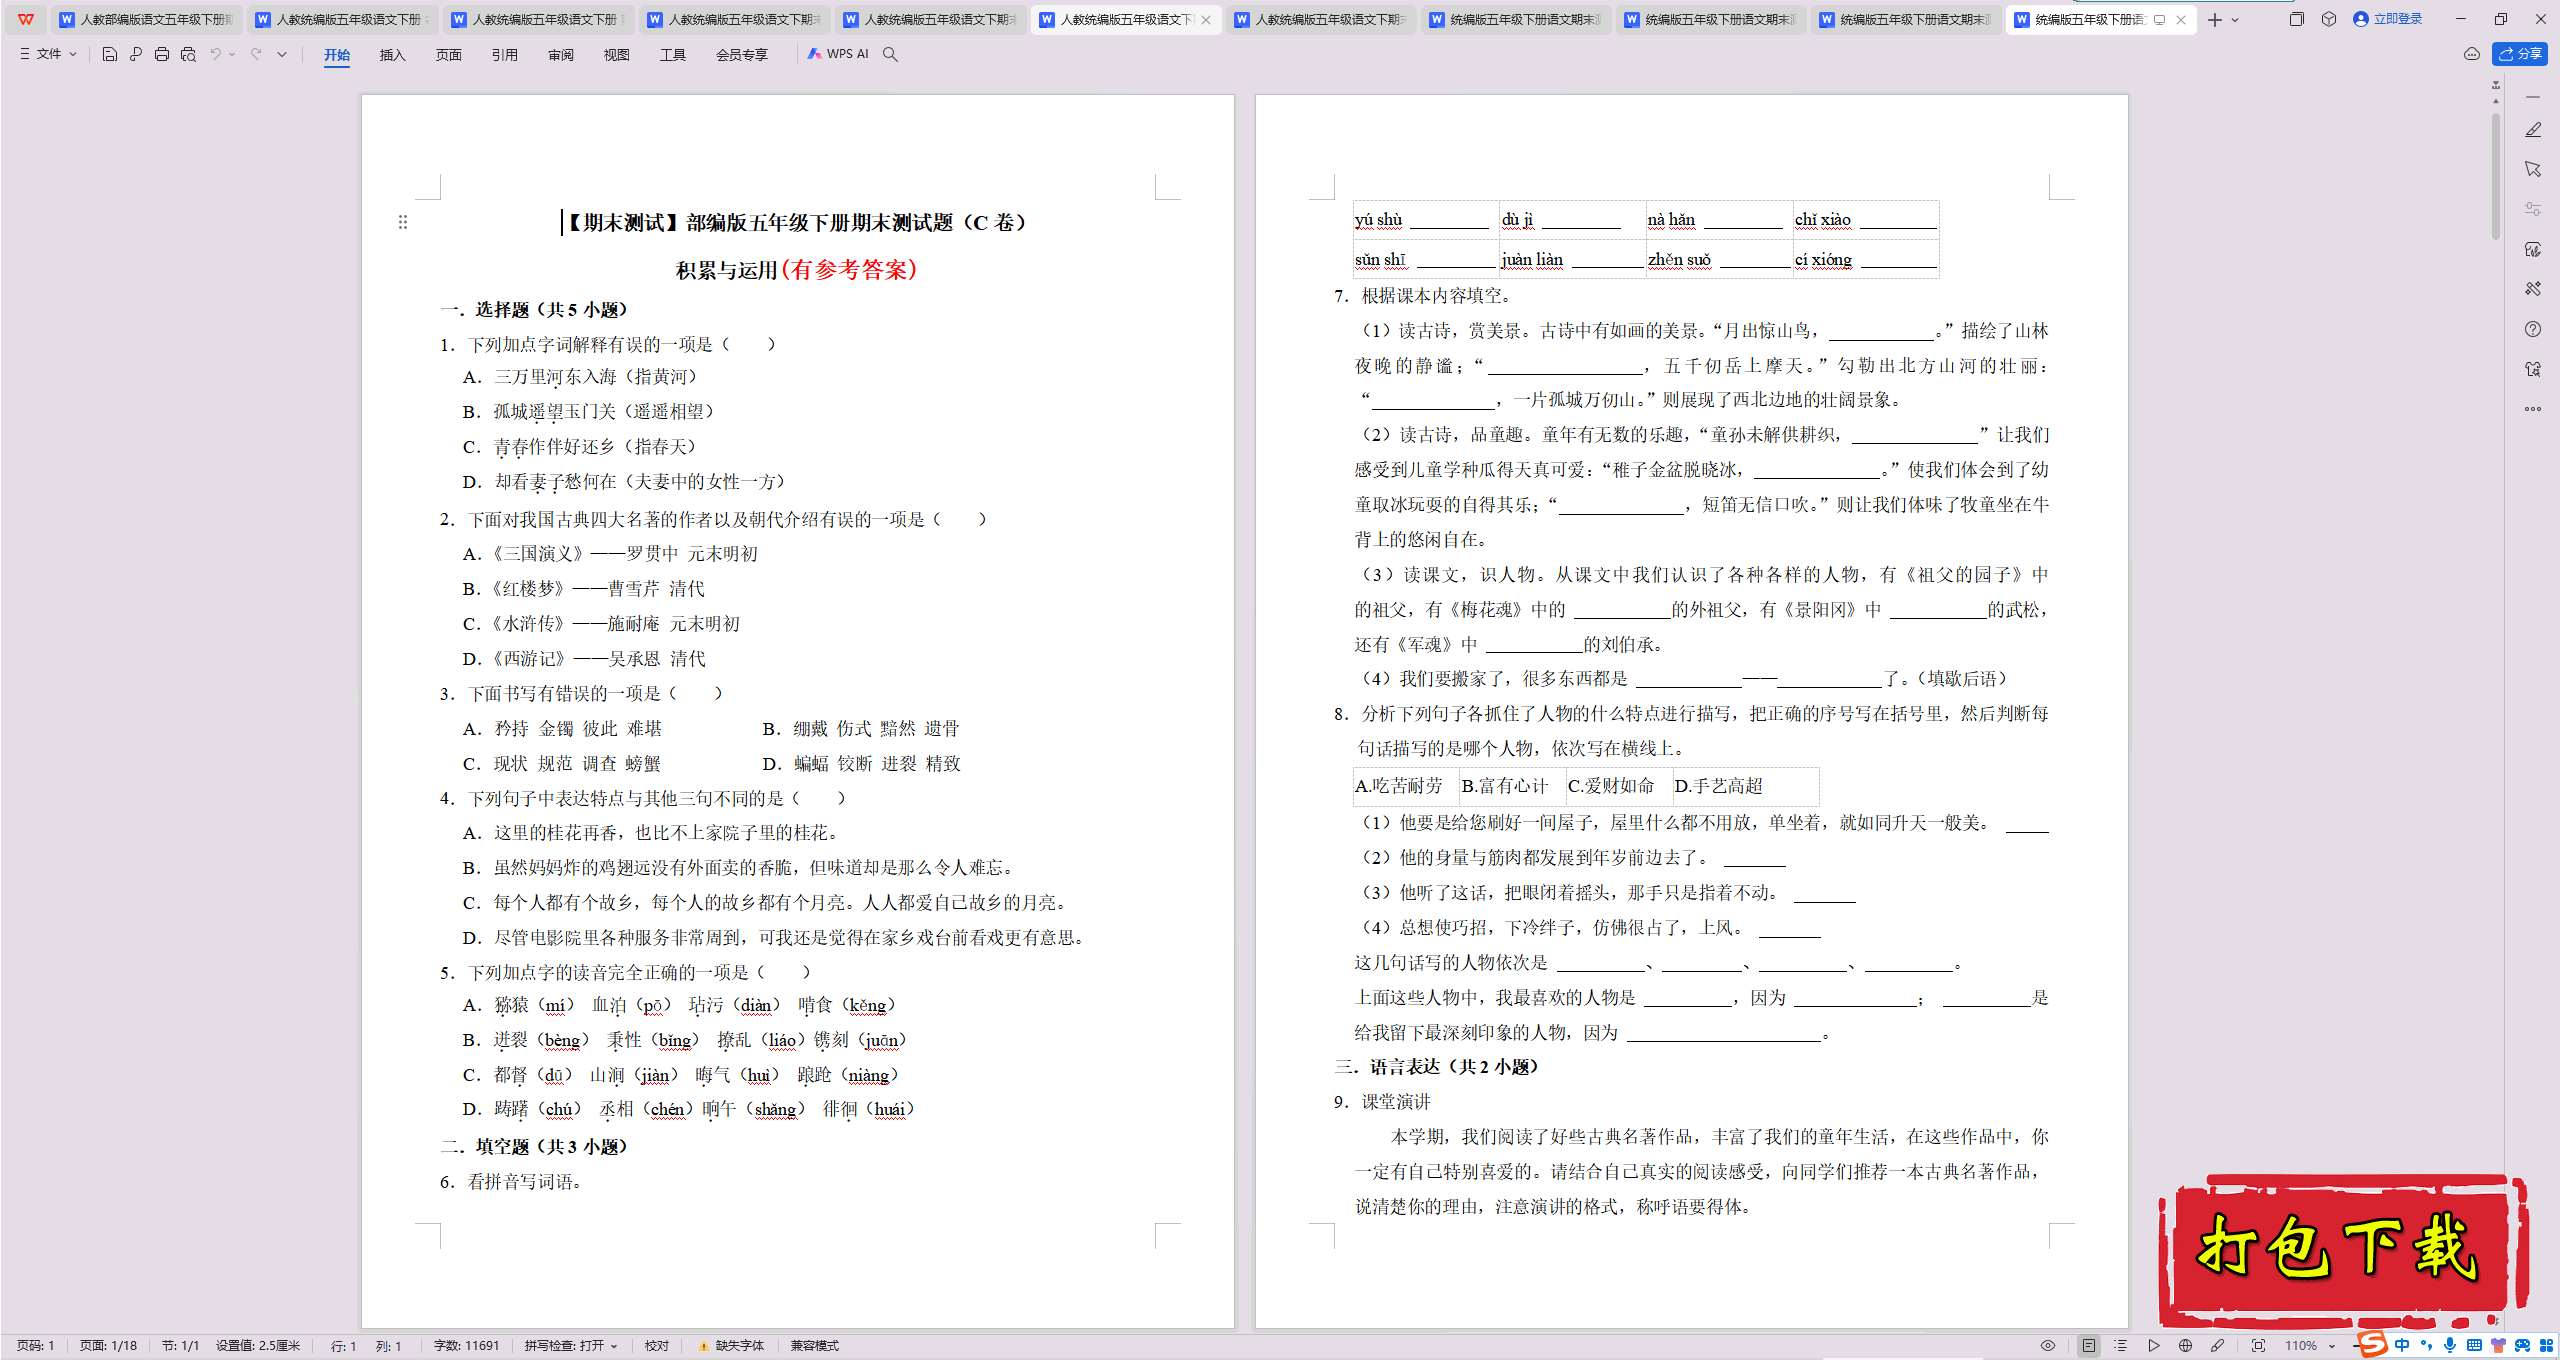Click the Undo arrow icon
Screen dimensions: 2560x1360
pos(215,54)
